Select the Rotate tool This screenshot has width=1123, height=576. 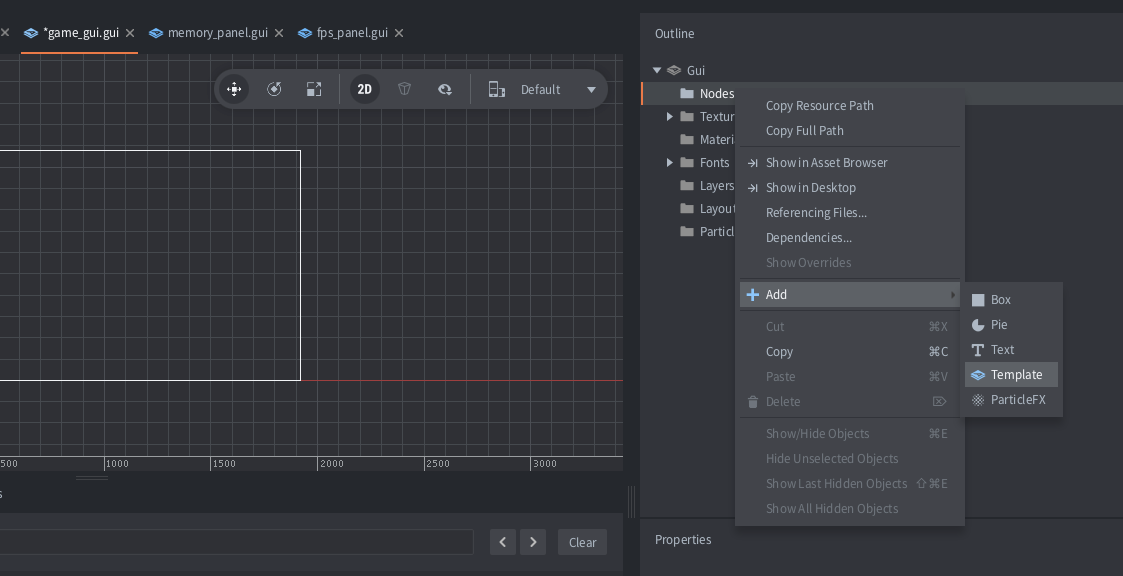pos(274,89)
